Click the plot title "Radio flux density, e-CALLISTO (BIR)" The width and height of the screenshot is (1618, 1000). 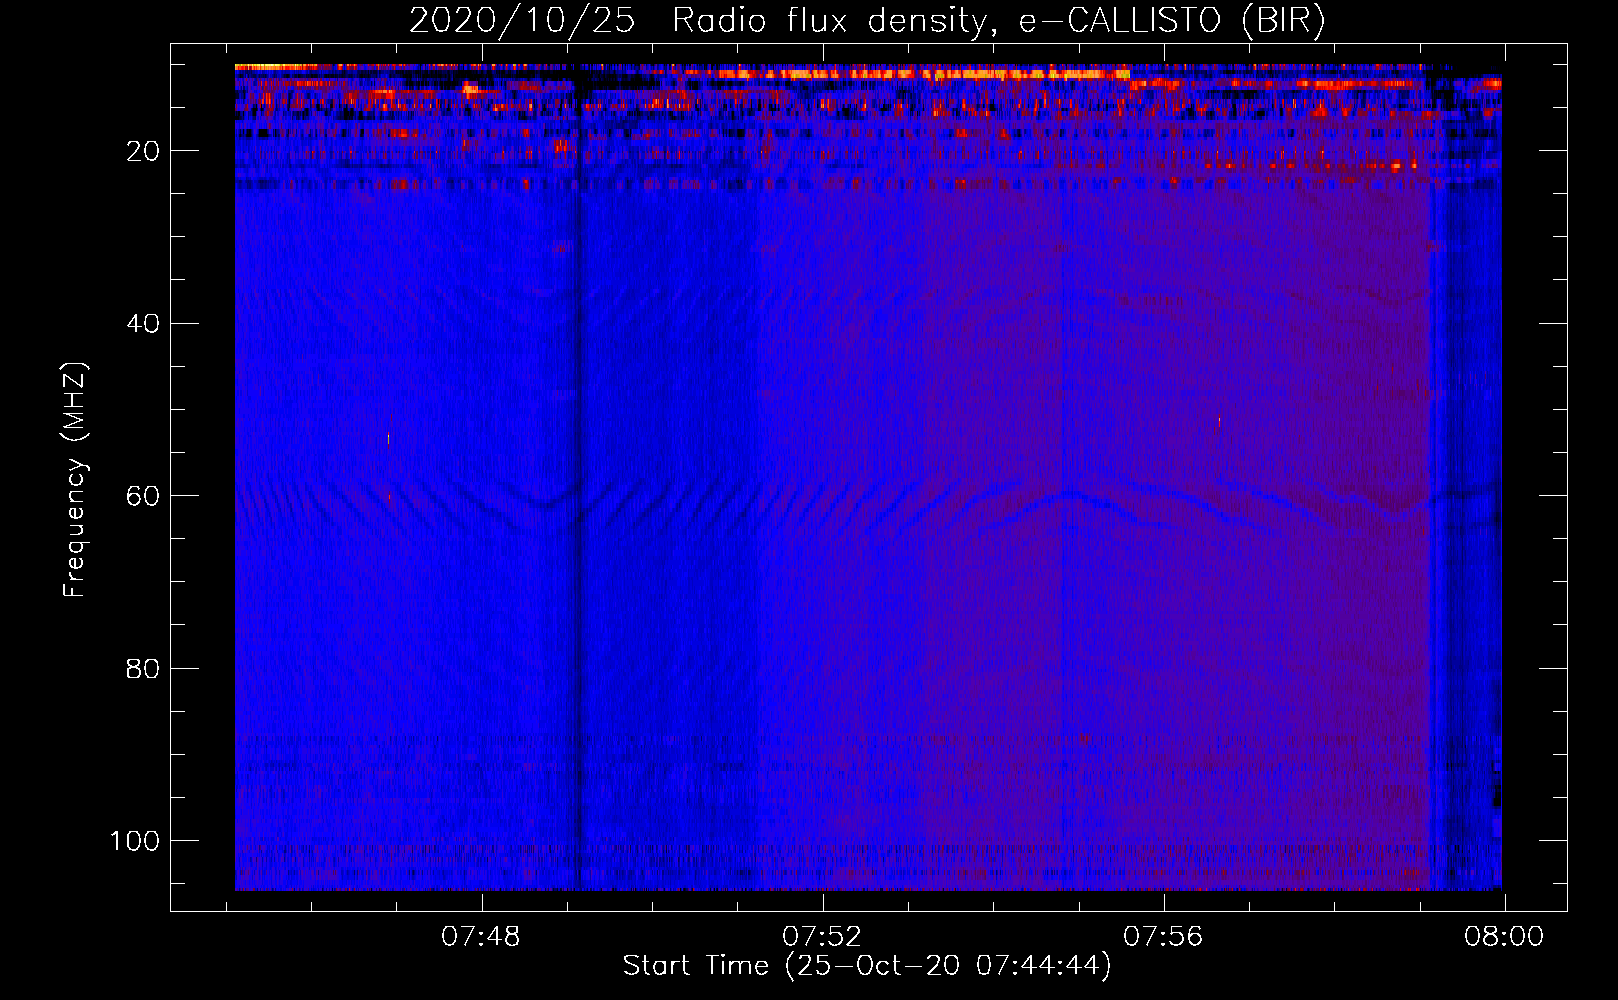pyautogui.click(x=998, y=21)
